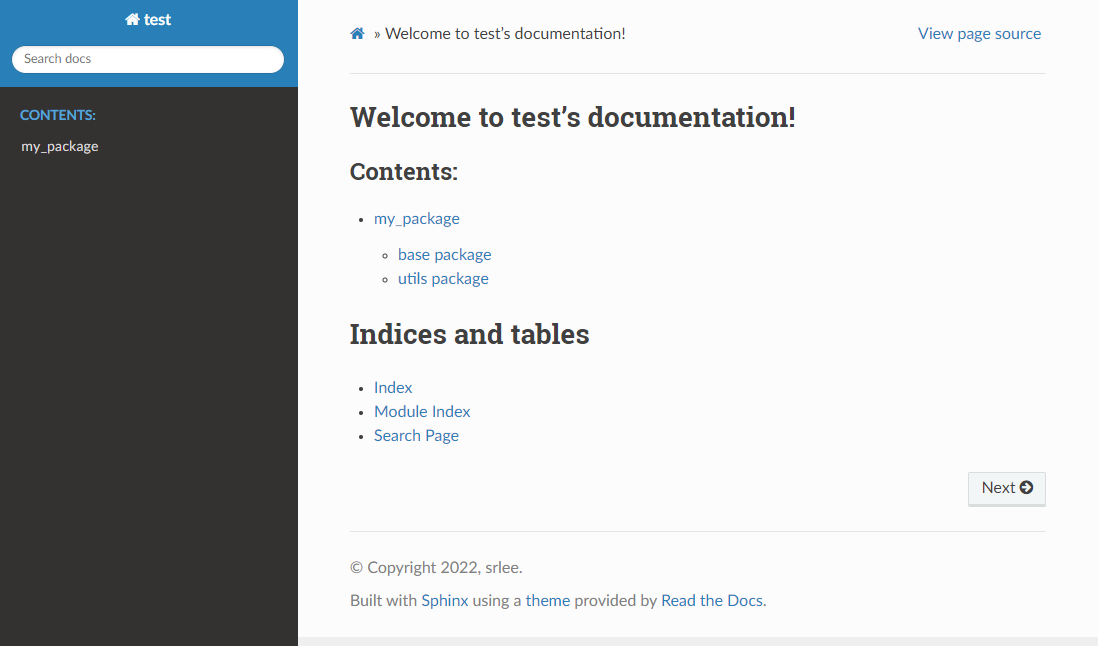
Task: Open the base package link
Action: [x=445, y=255]
